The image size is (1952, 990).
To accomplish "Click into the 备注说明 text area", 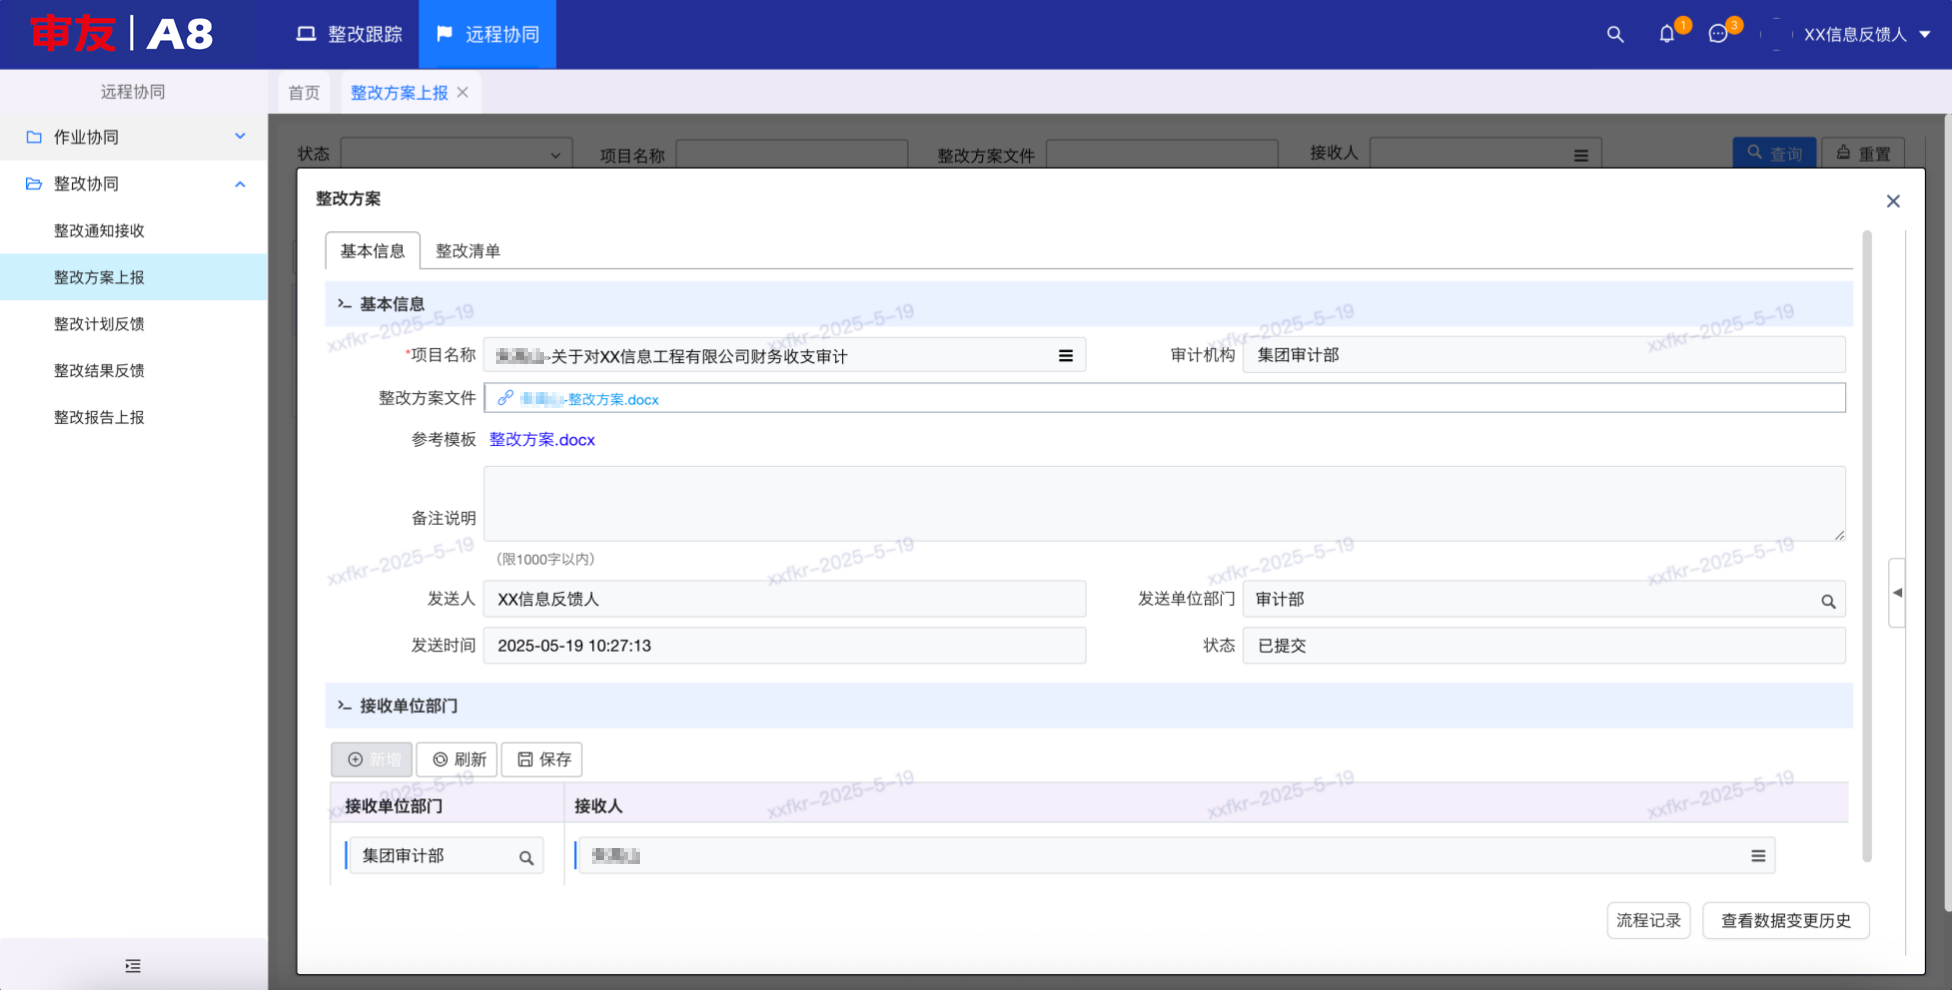I will point(1164,504).
